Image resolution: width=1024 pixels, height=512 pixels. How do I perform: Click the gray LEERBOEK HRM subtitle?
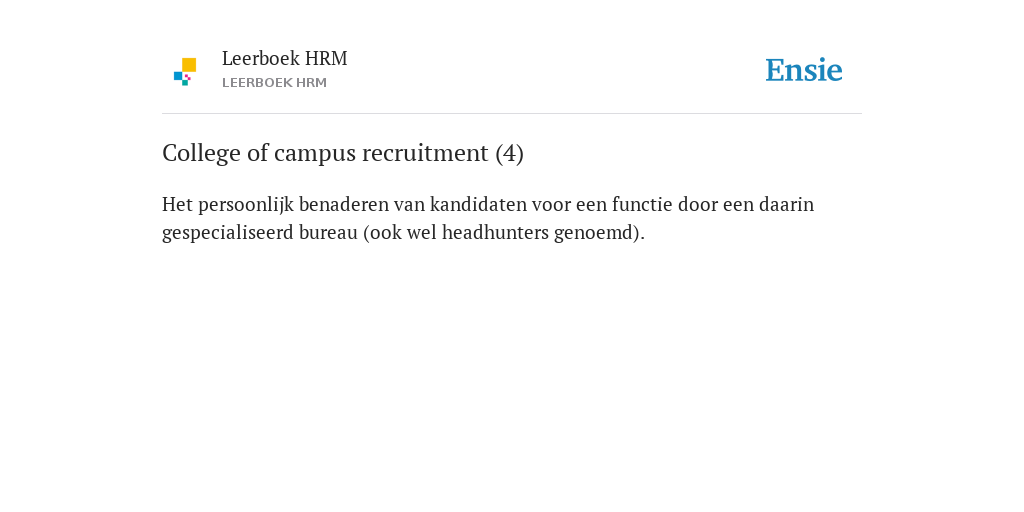click(274, 83)
